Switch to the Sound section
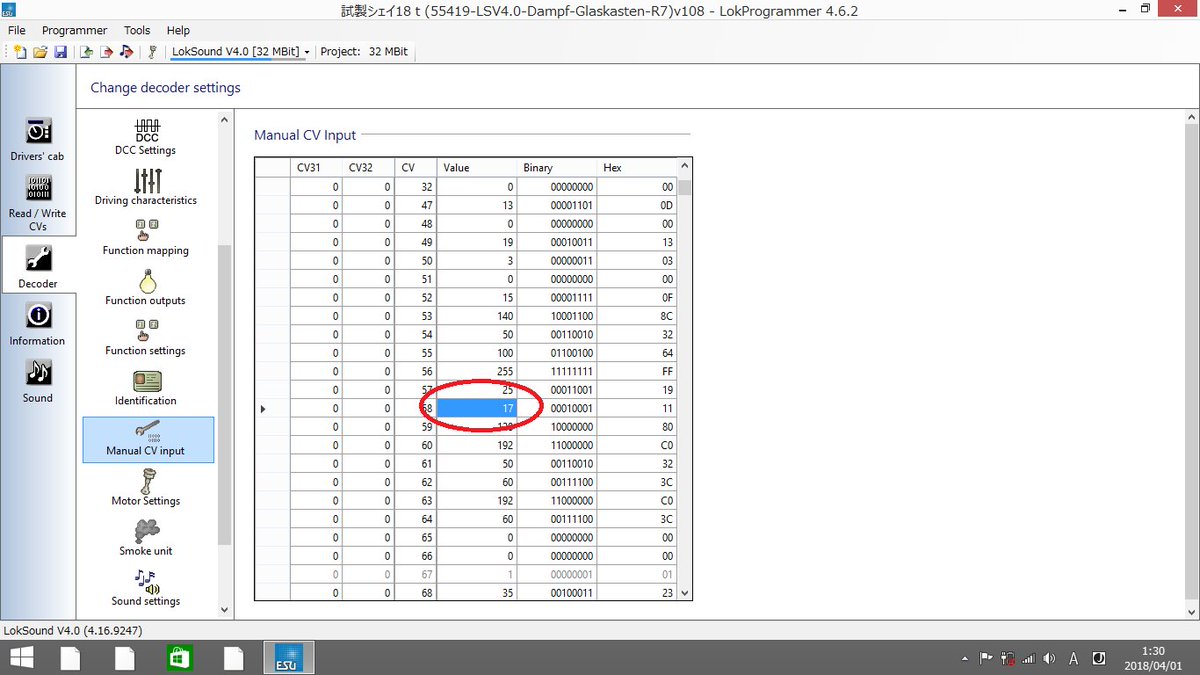The height and width of the screenshot is (675, 1200). (37, 382)
